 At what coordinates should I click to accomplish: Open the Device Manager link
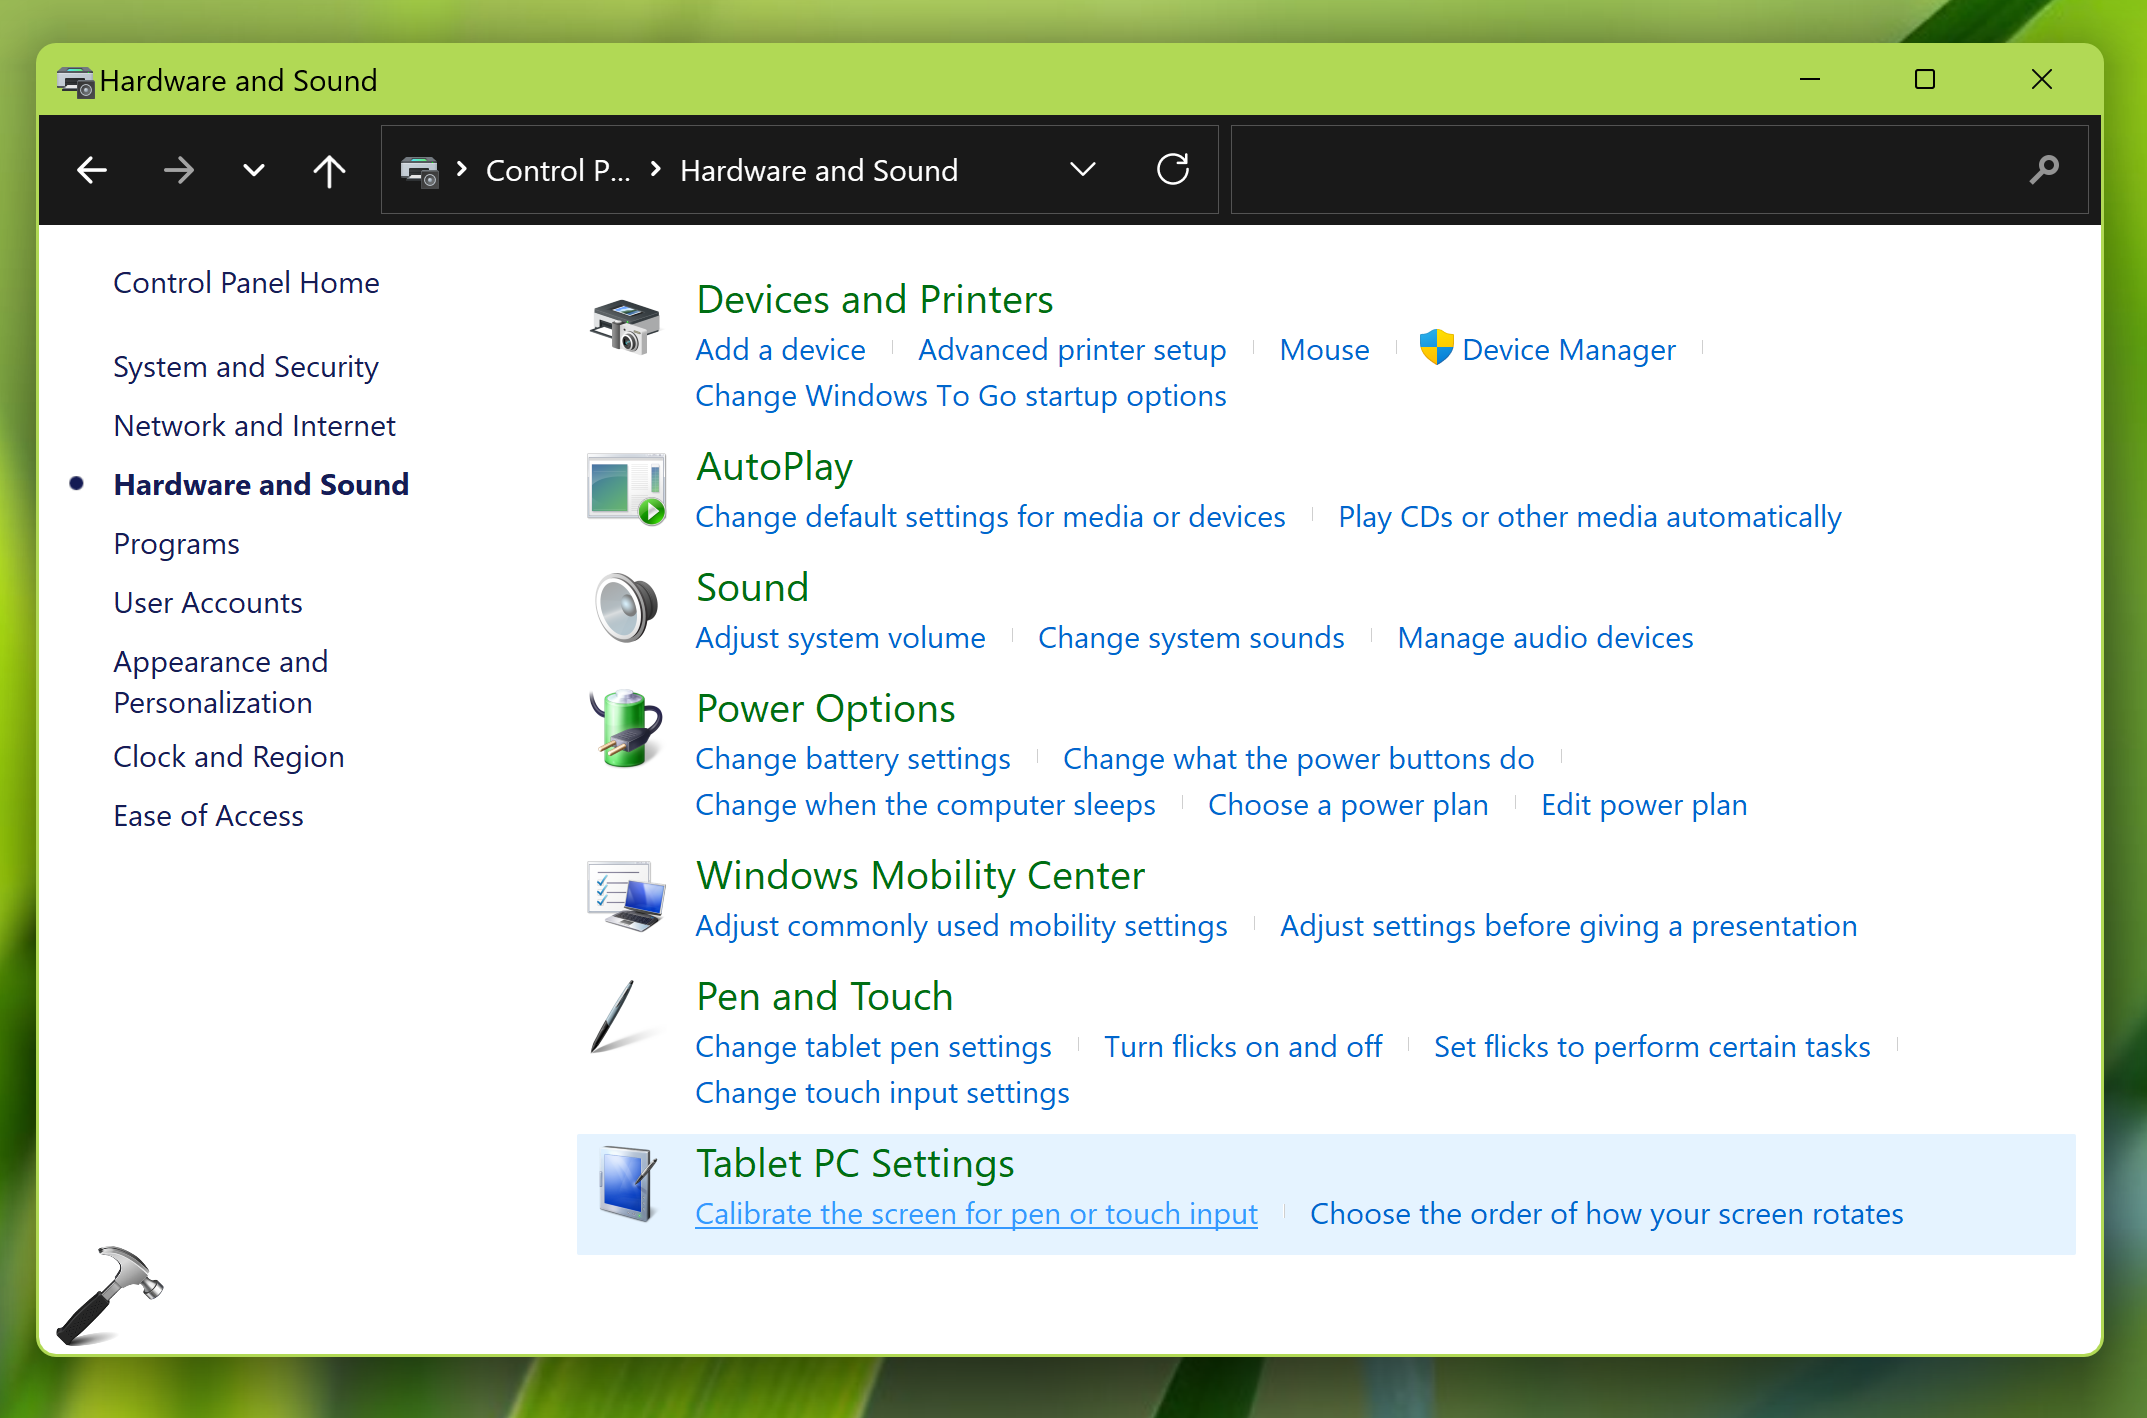click(1567, 350)
